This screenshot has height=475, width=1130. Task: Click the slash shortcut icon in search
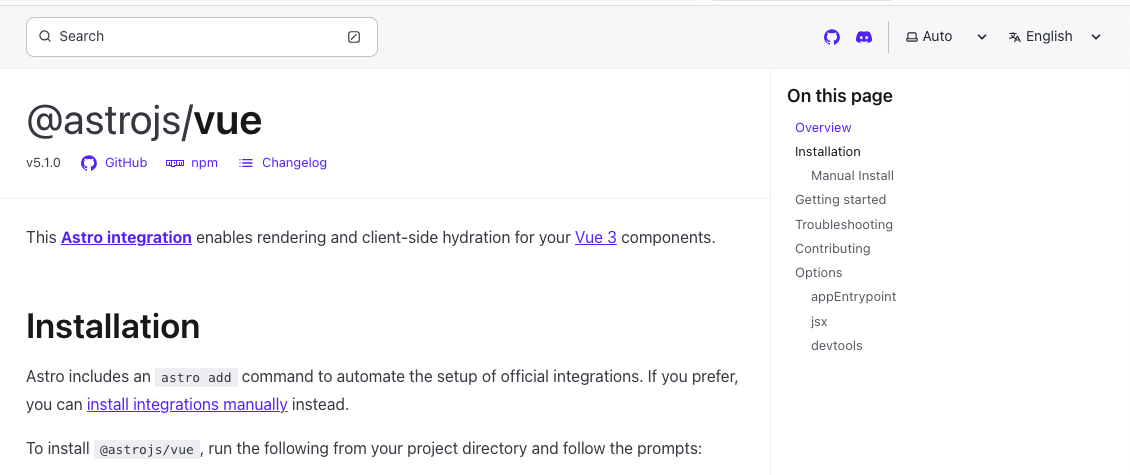point(354,37)
